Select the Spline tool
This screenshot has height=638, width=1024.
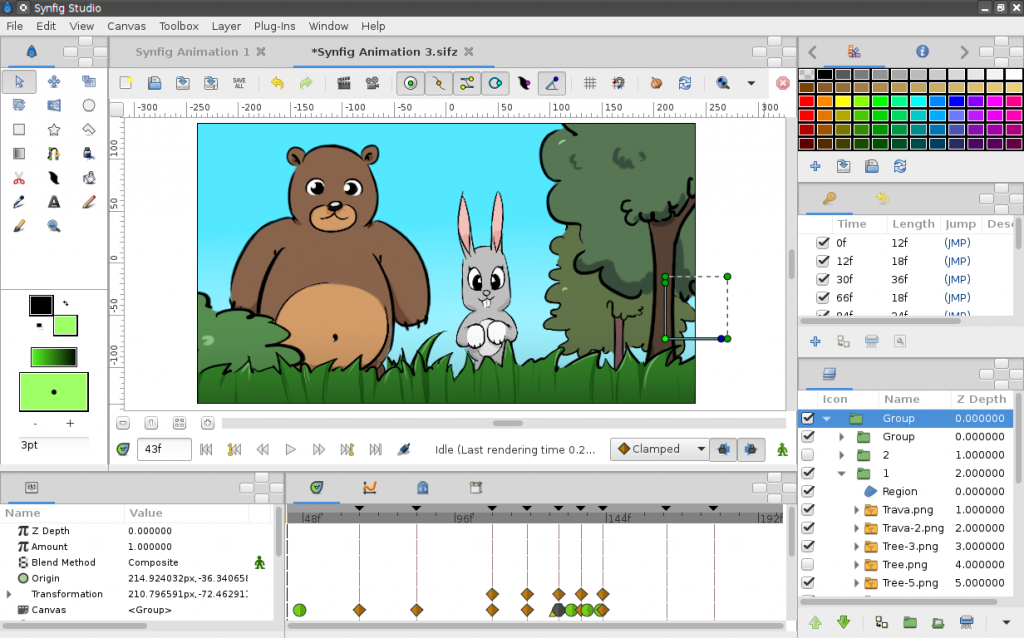(x=54, y=153)
